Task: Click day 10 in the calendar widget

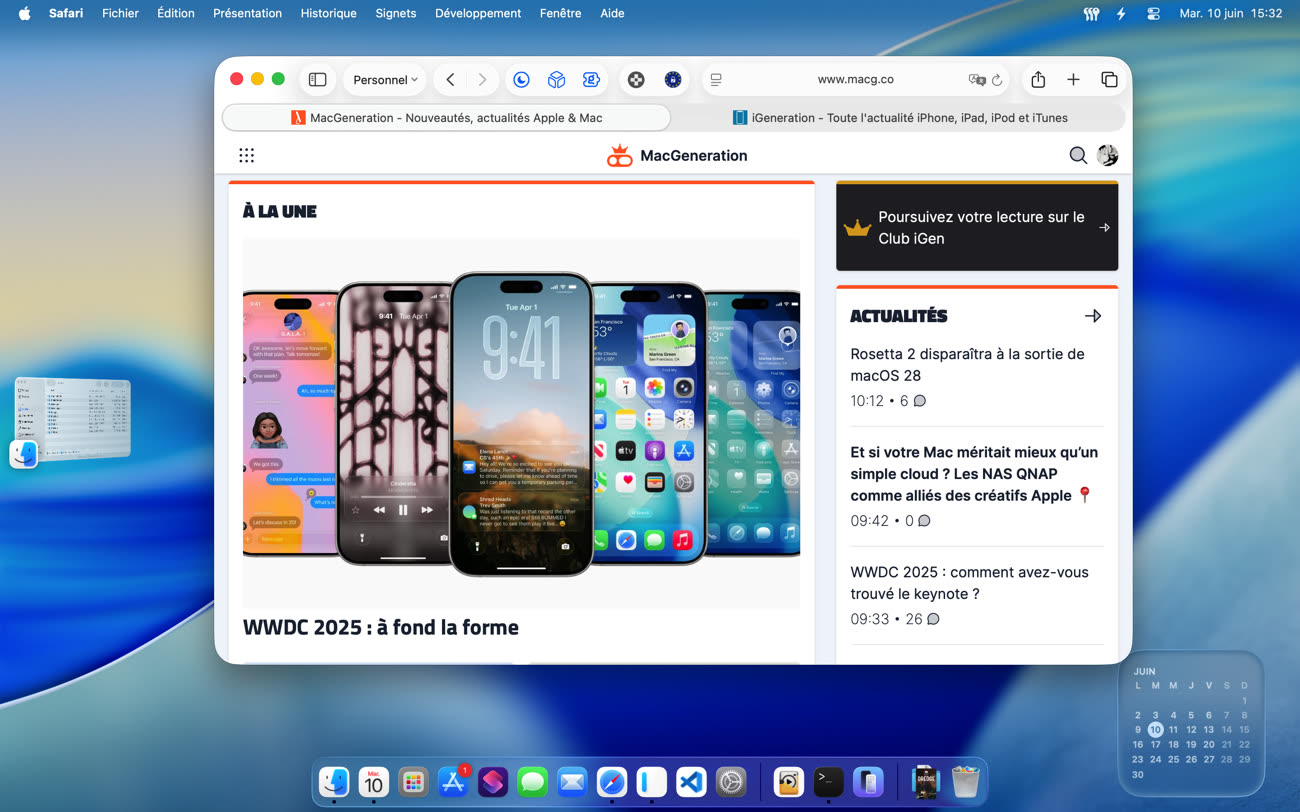Action: 1155,730
